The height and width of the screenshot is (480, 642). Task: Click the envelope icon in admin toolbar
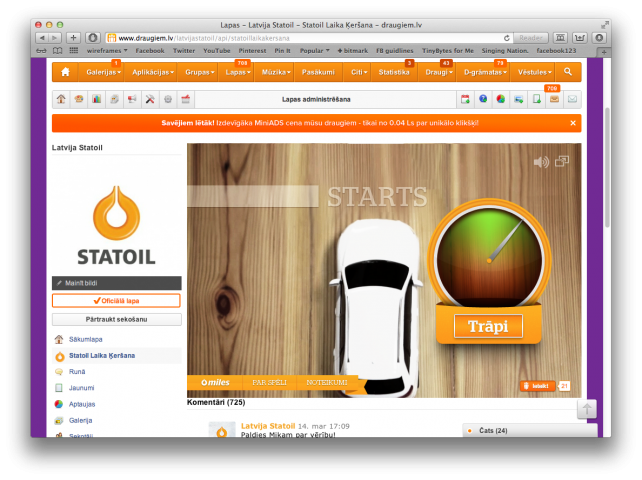[572, 99]
